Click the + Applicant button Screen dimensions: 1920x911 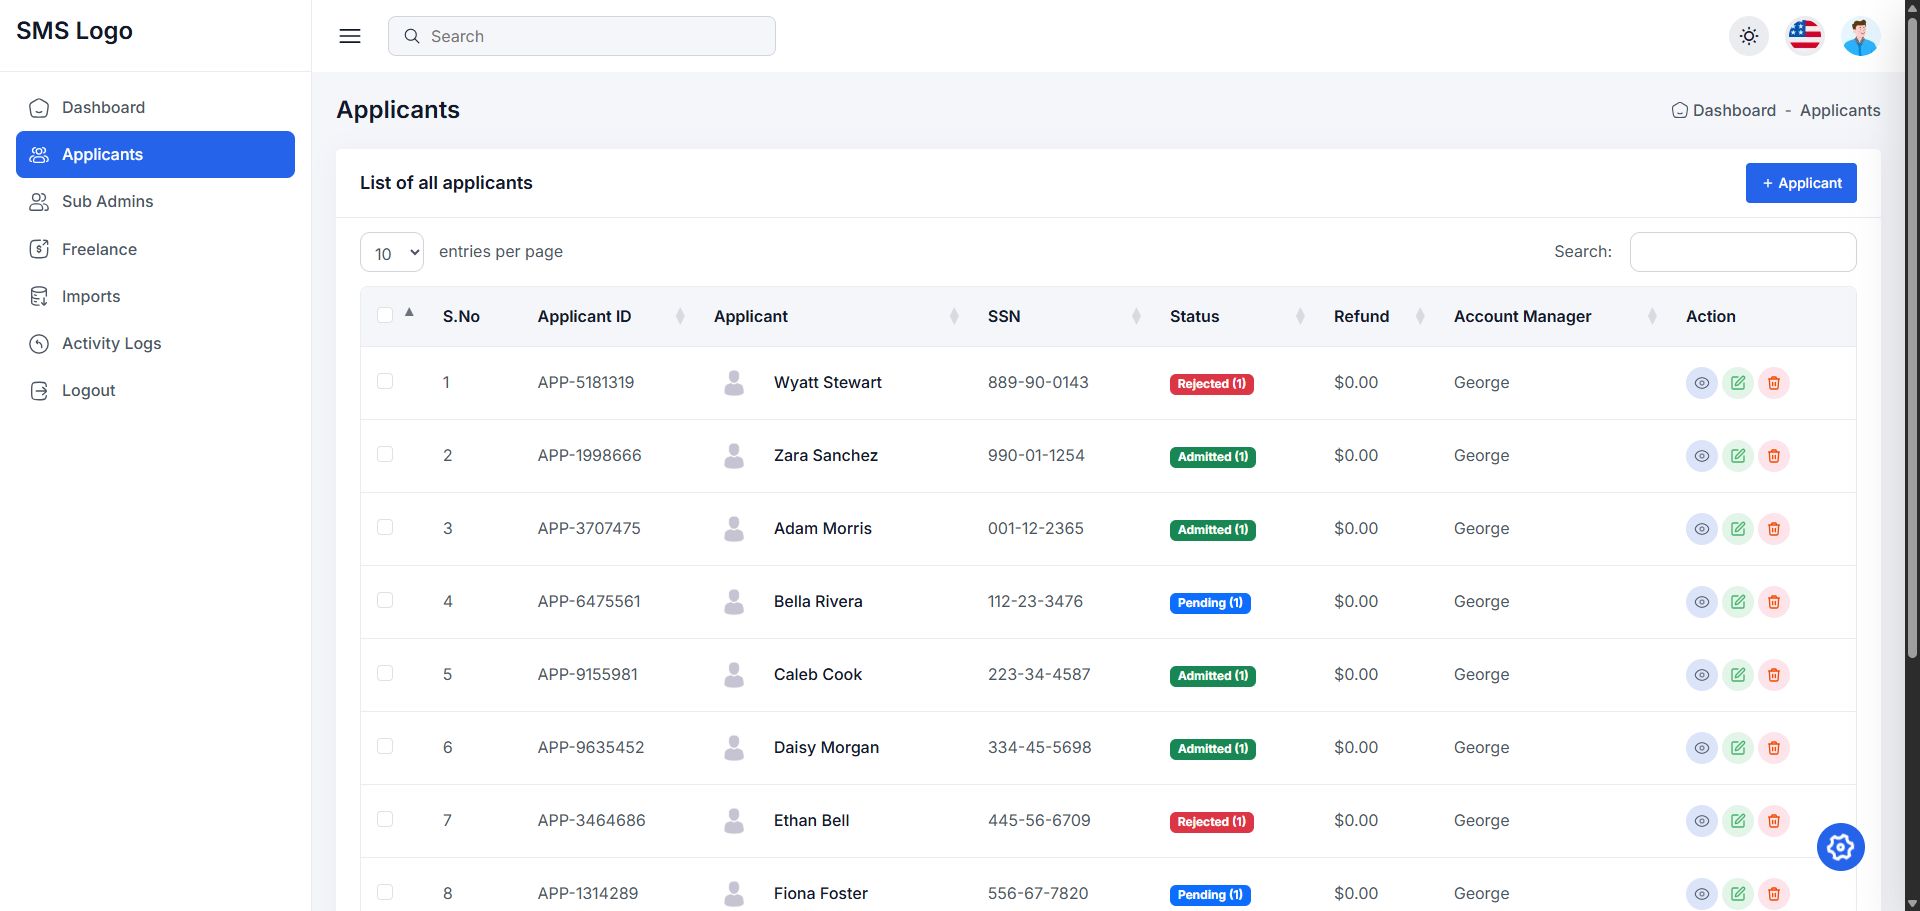[x=1800, y=183]
